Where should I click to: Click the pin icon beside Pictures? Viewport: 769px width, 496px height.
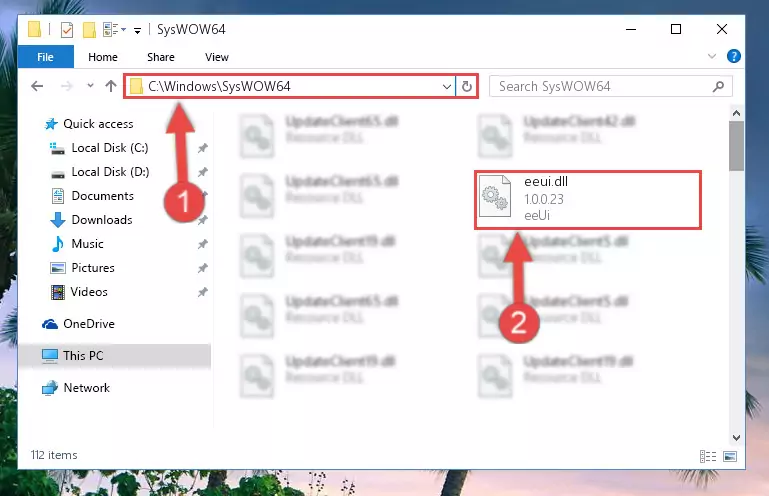pyautogui.click(x=203, y=268)
